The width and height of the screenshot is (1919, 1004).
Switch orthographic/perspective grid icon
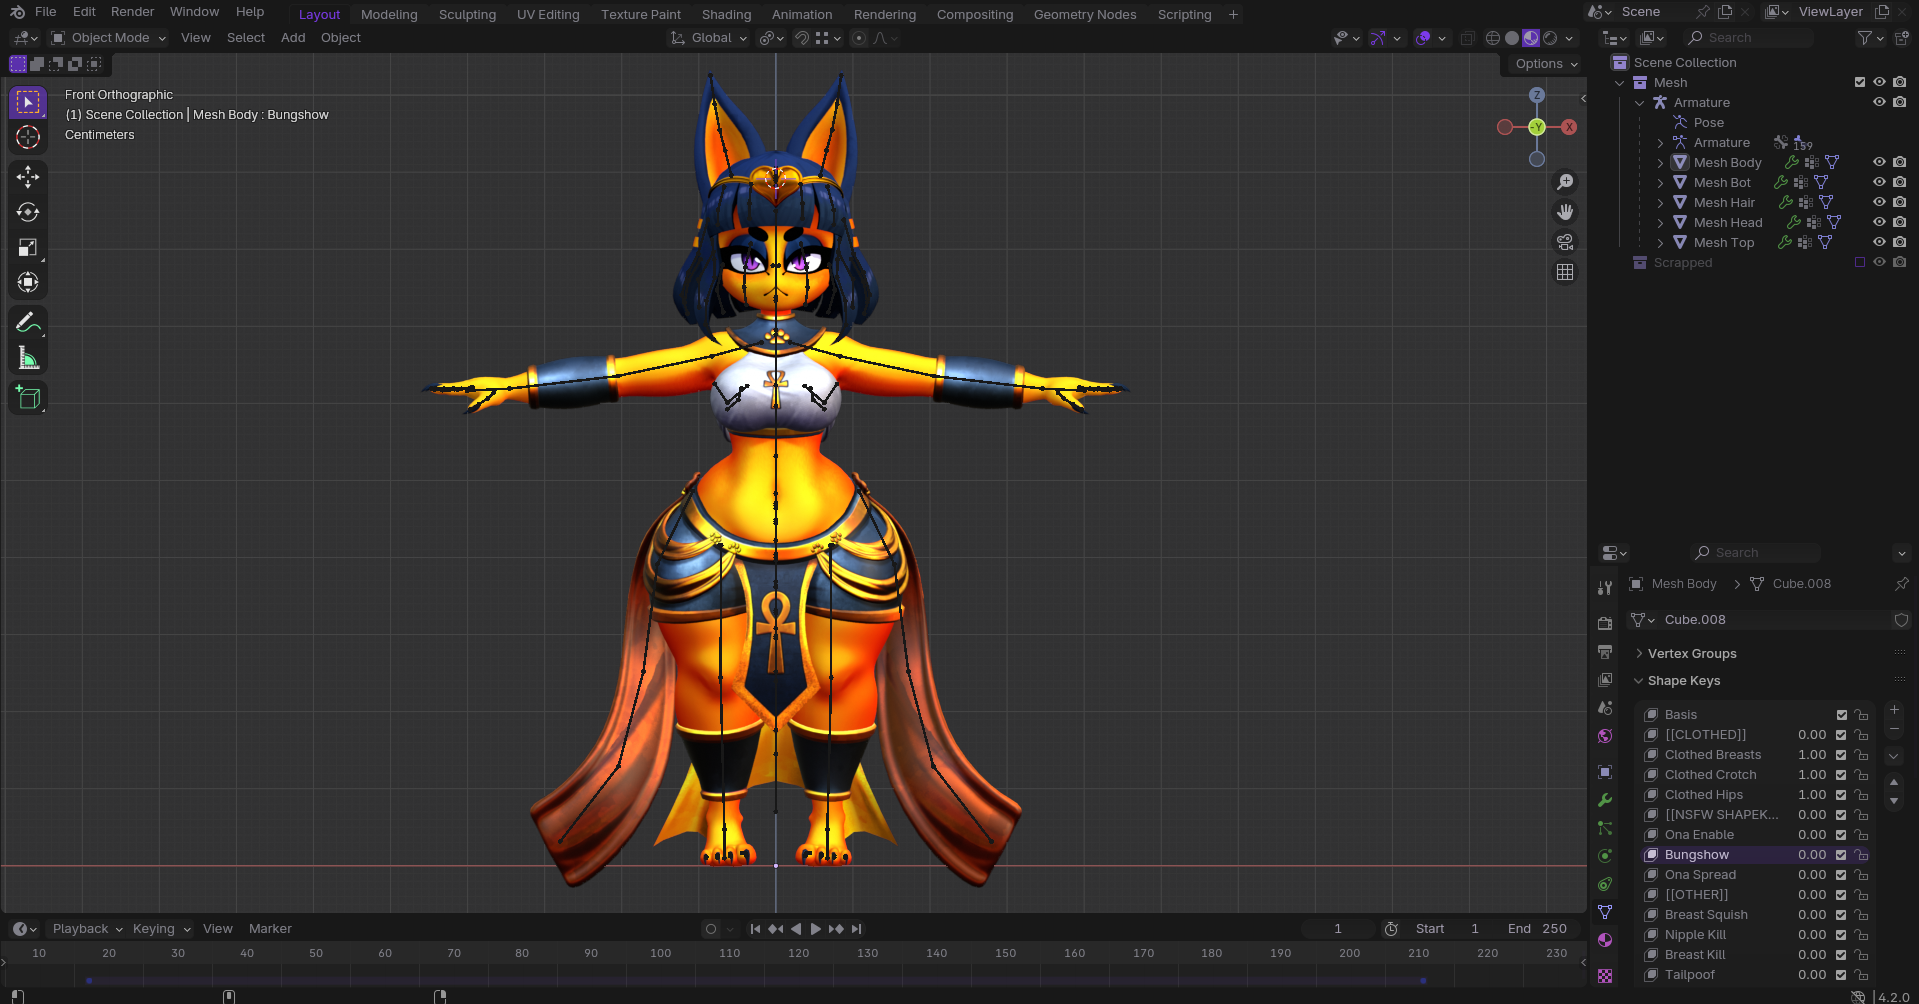[1565, 272]
